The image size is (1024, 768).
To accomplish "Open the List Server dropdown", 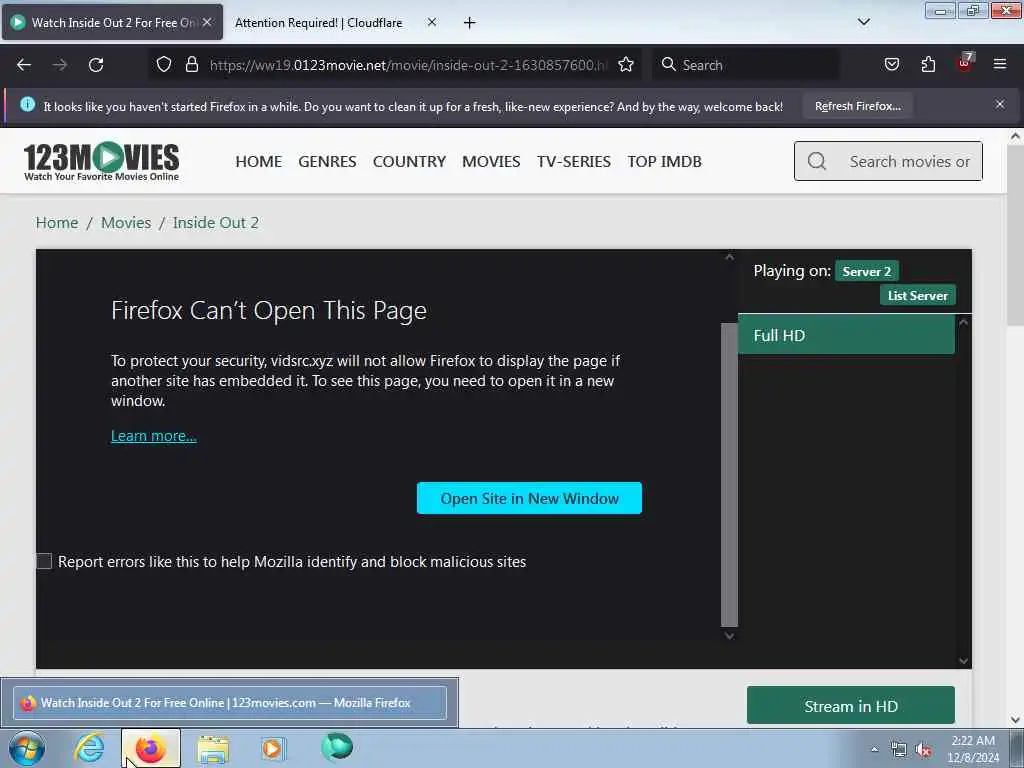I will (x=918, y=295).
